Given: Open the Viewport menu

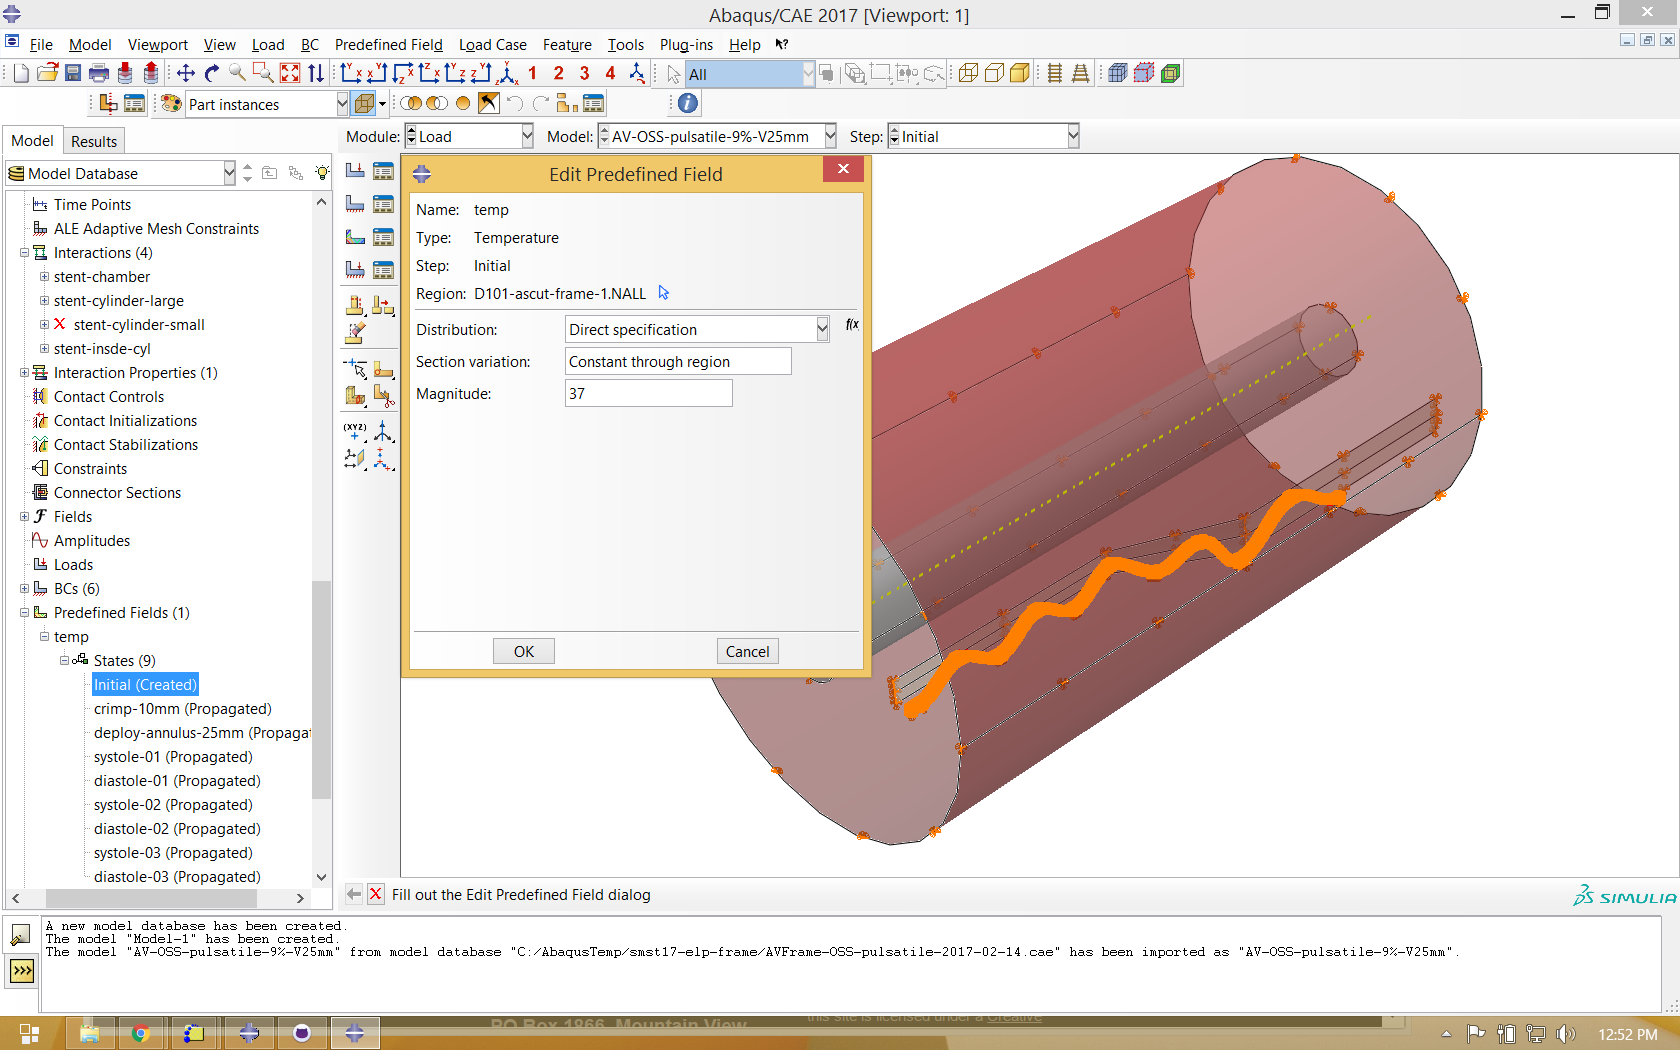Looking at the screenshot, I should tap(157, 44).
